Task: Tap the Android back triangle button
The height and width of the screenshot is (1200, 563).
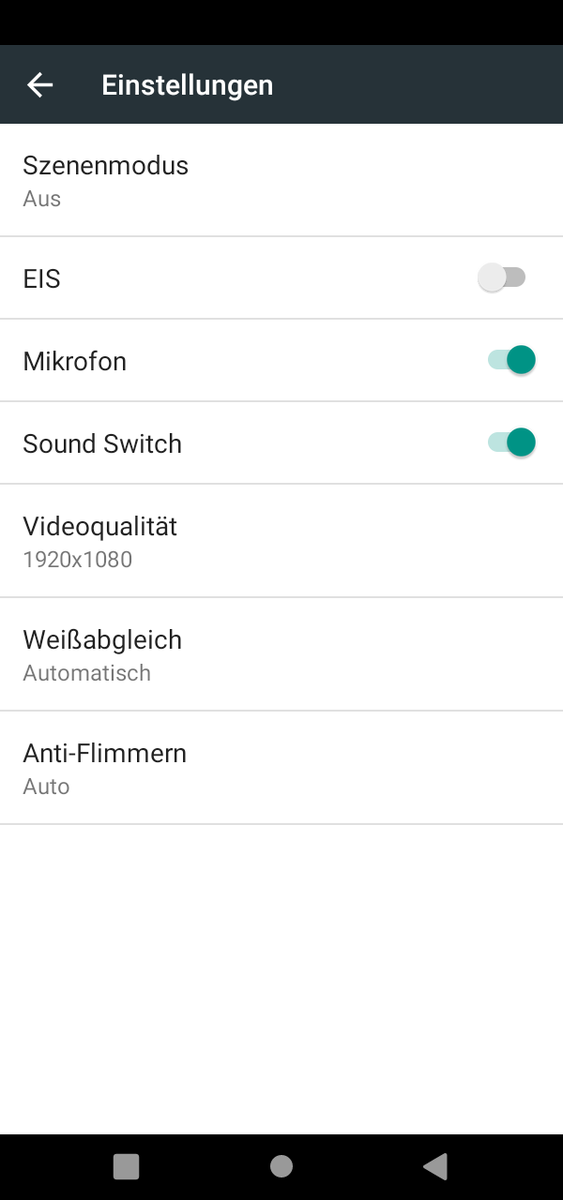Action: [x=435, y=1166]
